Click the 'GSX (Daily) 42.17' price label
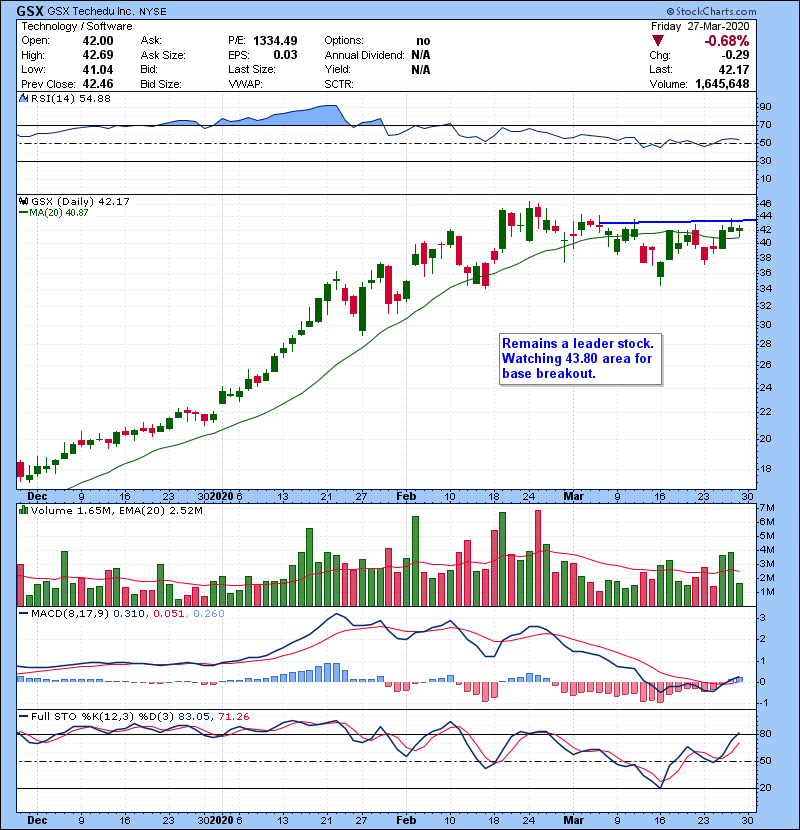 point(80,201)
